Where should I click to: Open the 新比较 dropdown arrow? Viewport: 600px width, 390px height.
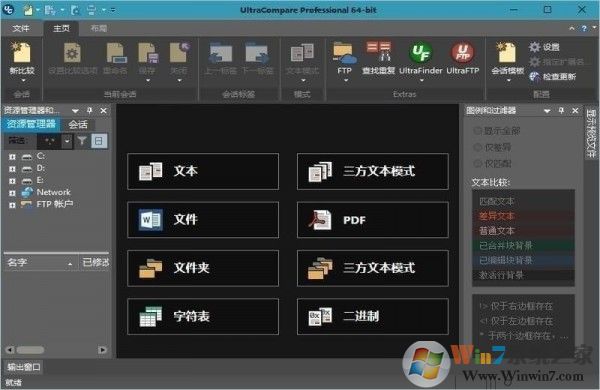click(23, 80)
